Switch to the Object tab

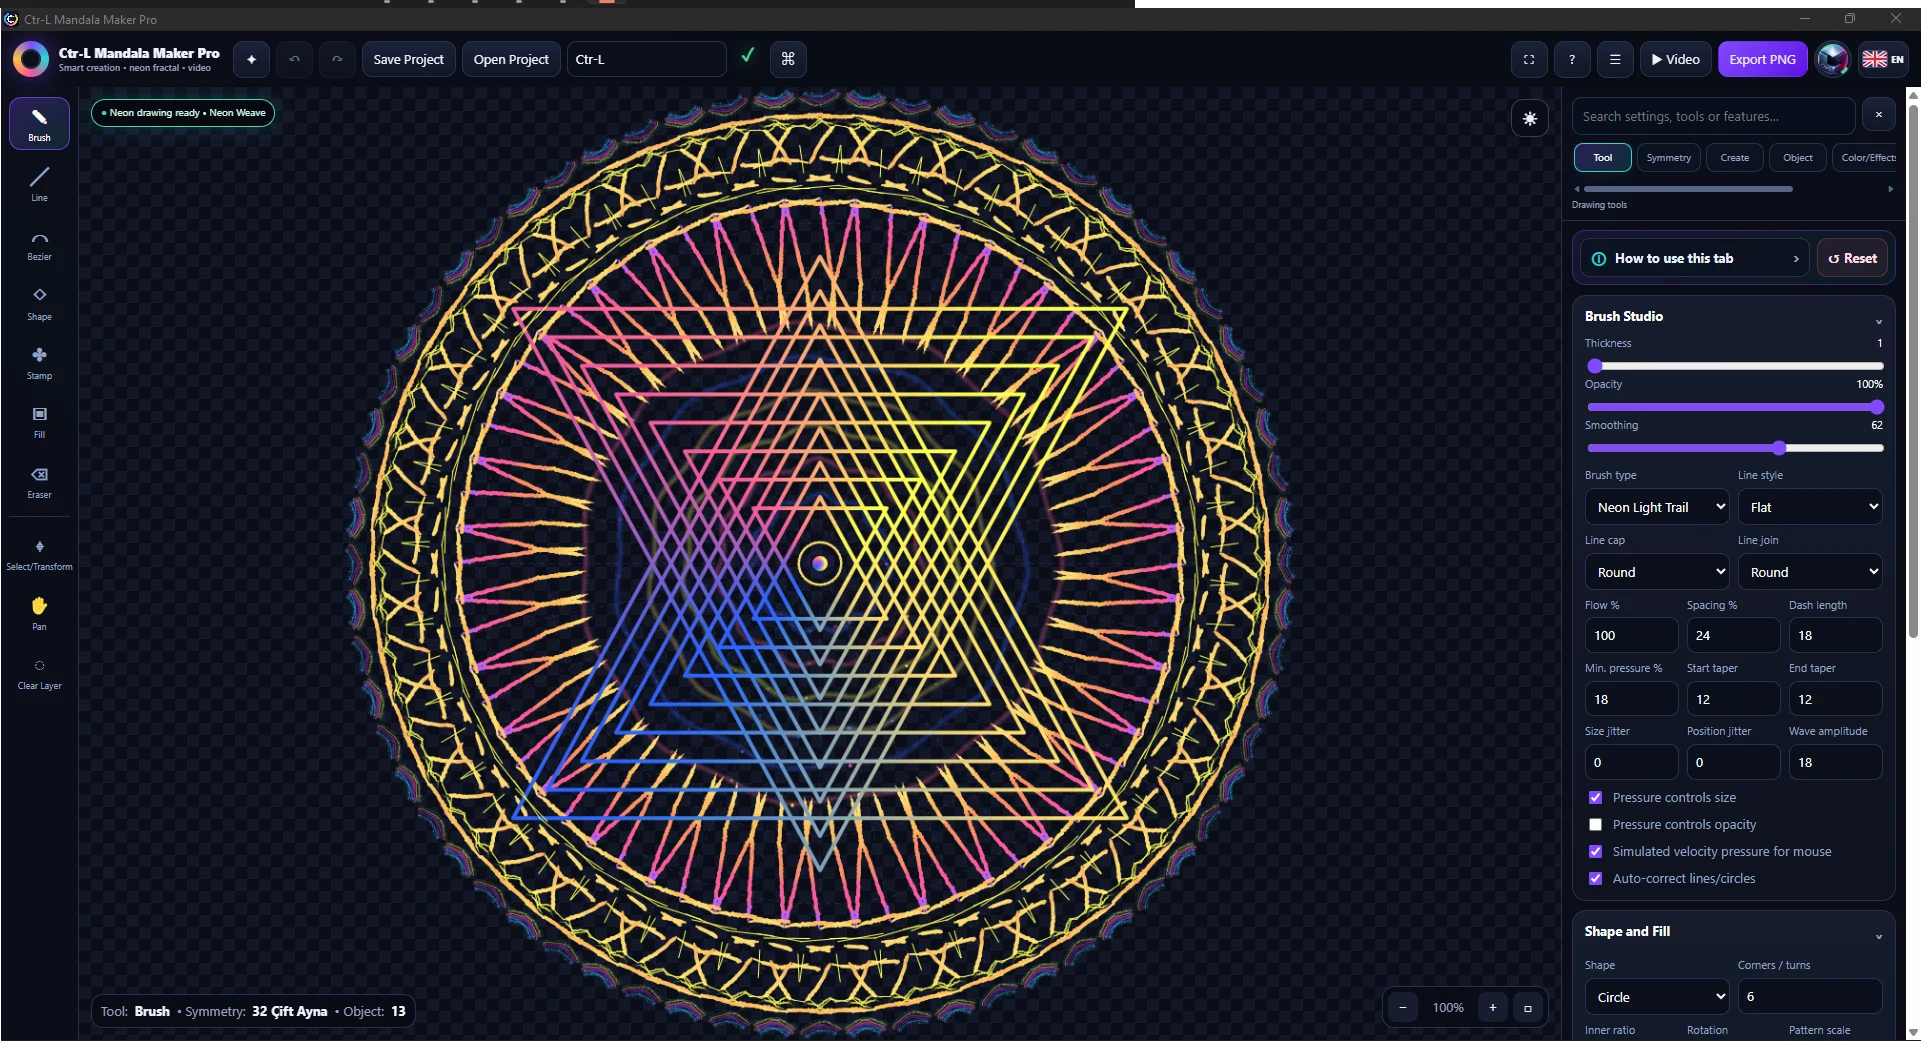click(1797, 157)
